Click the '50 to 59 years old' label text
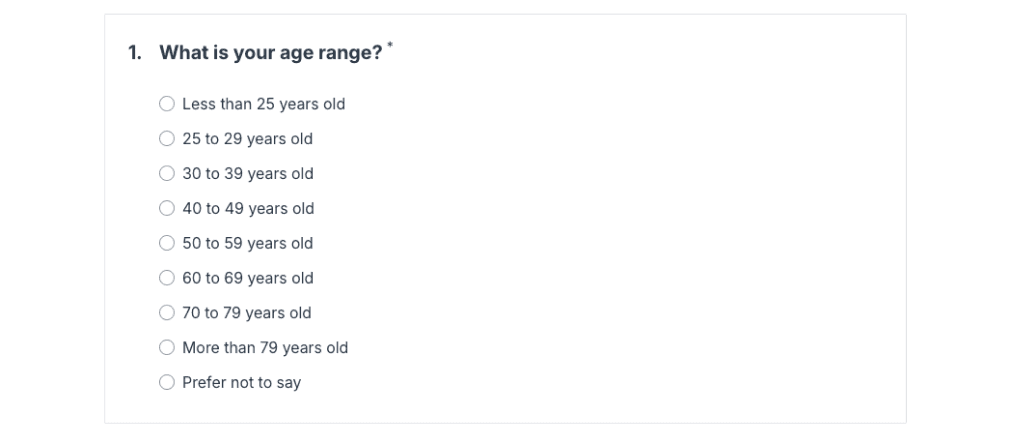The width and height of the screenshot is (1012, 436). (x=247, y=243)
